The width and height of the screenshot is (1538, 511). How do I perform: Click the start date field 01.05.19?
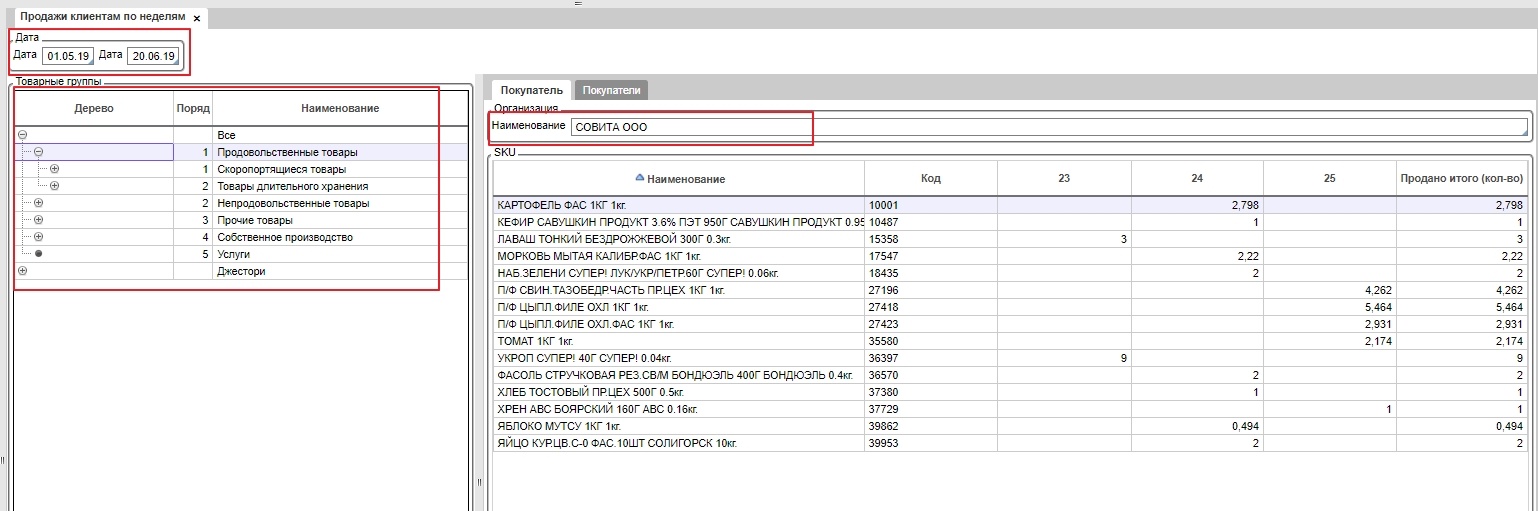point(67,56)
